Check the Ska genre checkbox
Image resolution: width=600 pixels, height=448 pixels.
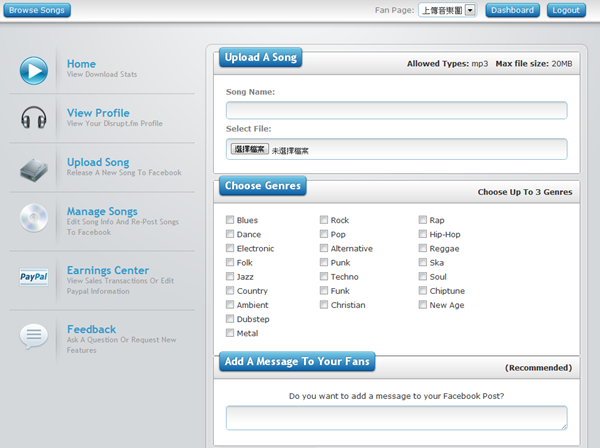[x=422, y=262]
